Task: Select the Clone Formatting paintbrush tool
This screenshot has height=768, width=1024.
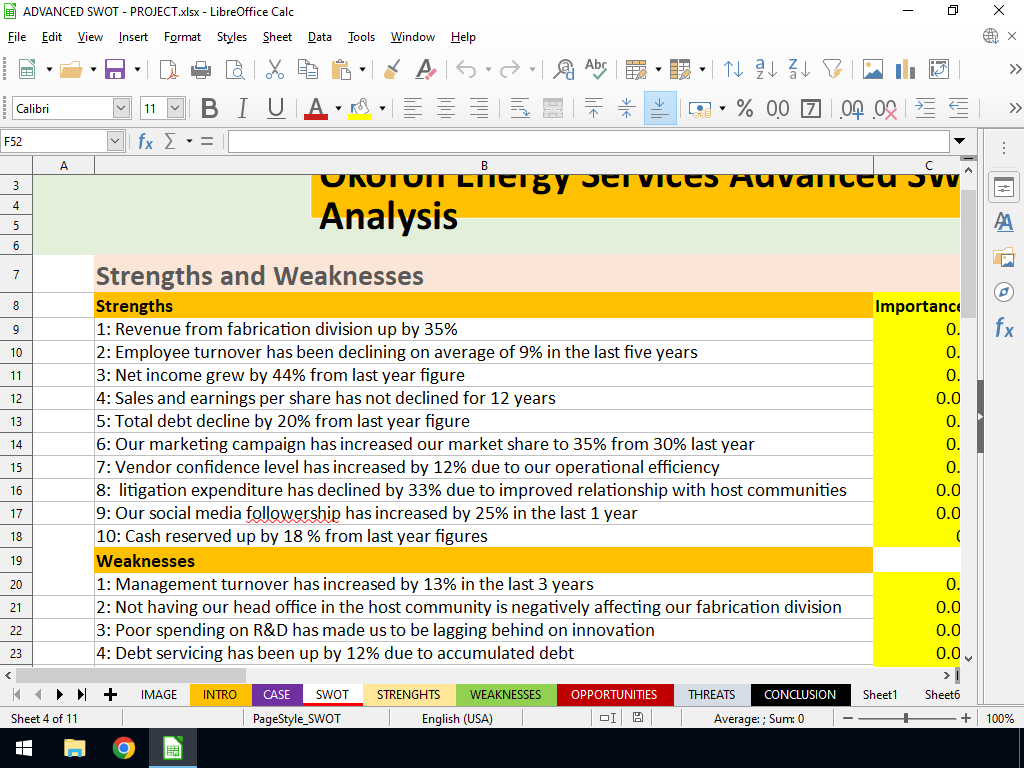Action: pyautogui.click(x=392, y=69)
